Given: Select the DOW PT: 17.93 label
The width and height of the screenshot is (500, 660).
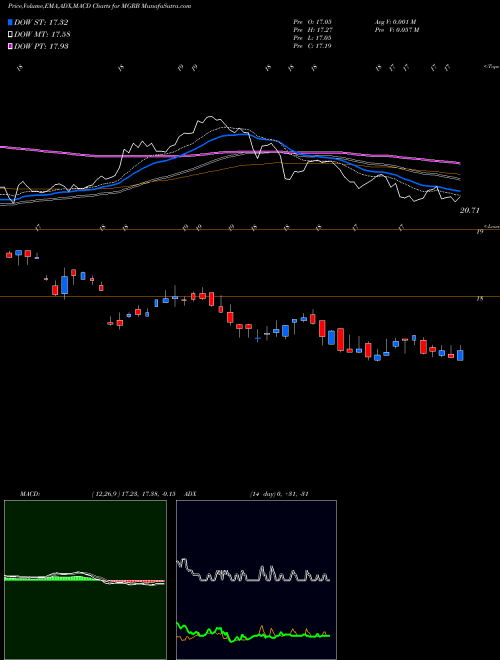Looking at the screenshot, I should point(41,46).
